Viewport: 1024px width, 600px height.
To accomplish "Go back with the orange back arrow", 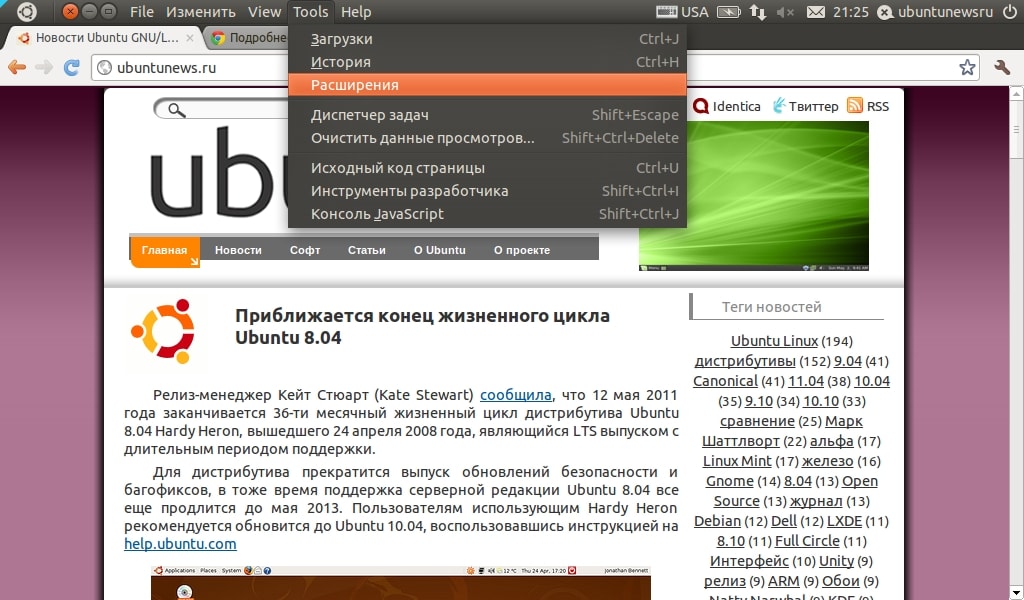I will click(16, 67).
